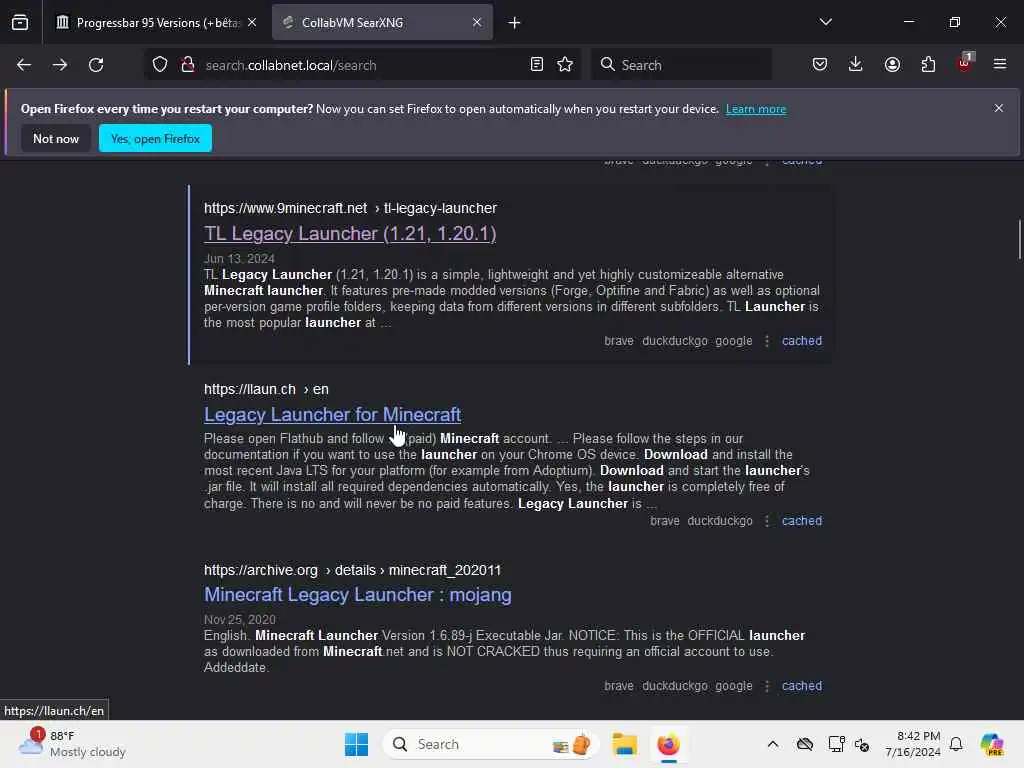The width and height of the screenshot is (1024, 768).
Task: Open Minecraft Legacy Launcher : mojang result
Action: click(358, 595)
